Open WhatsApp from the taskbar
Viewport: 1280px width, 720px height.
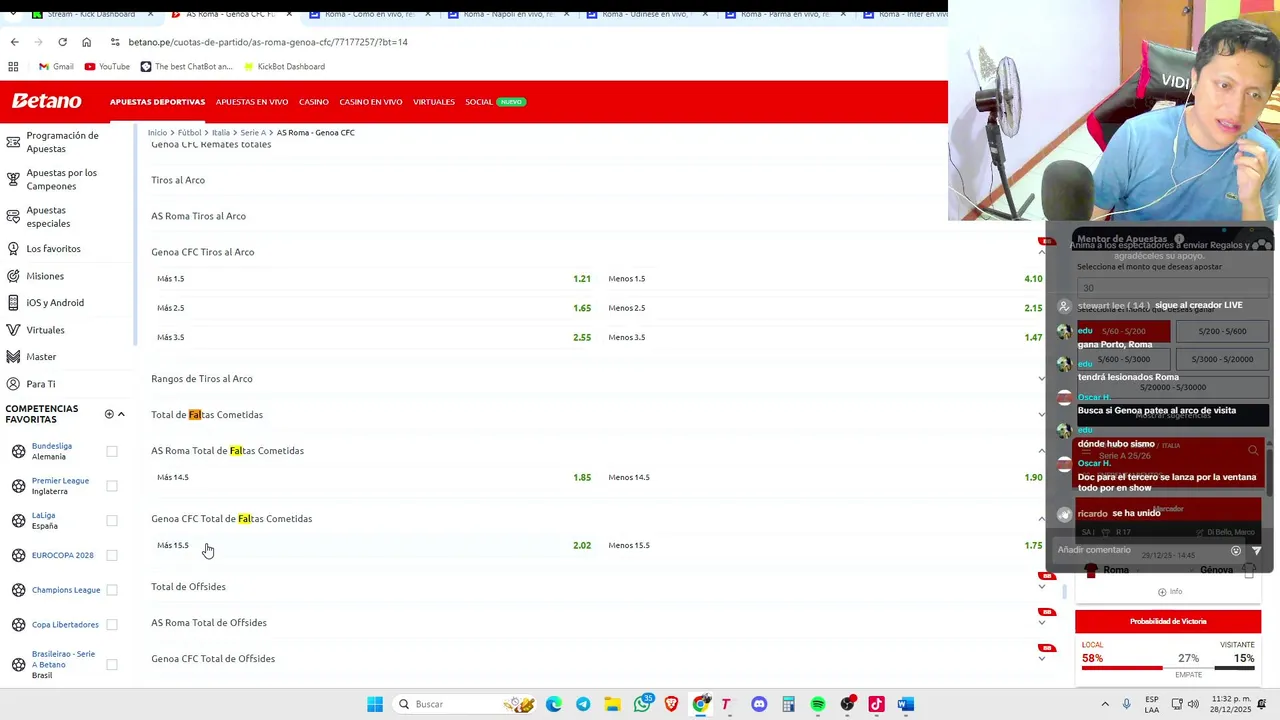click(x=642, y=704)
